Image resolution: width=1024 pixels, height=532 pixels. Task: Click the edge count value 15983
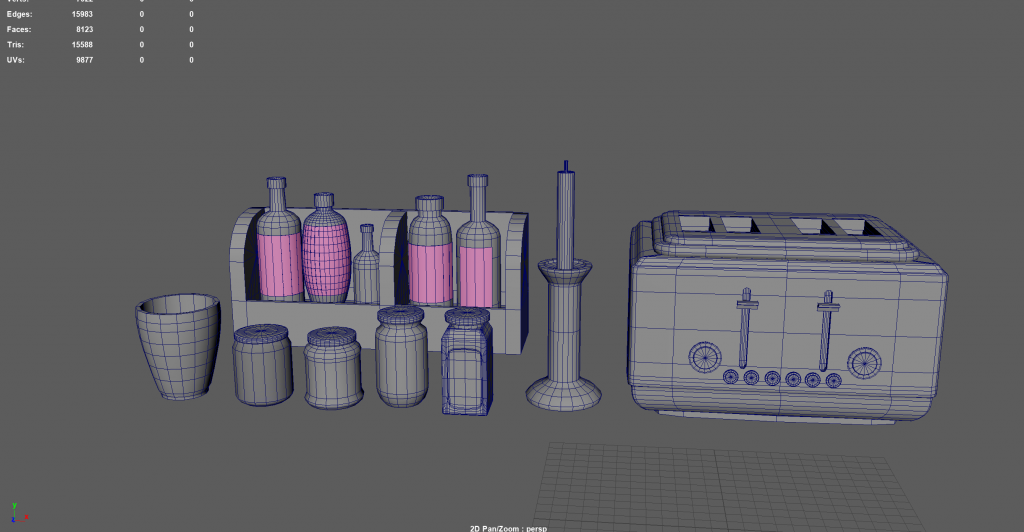(82, 14)
